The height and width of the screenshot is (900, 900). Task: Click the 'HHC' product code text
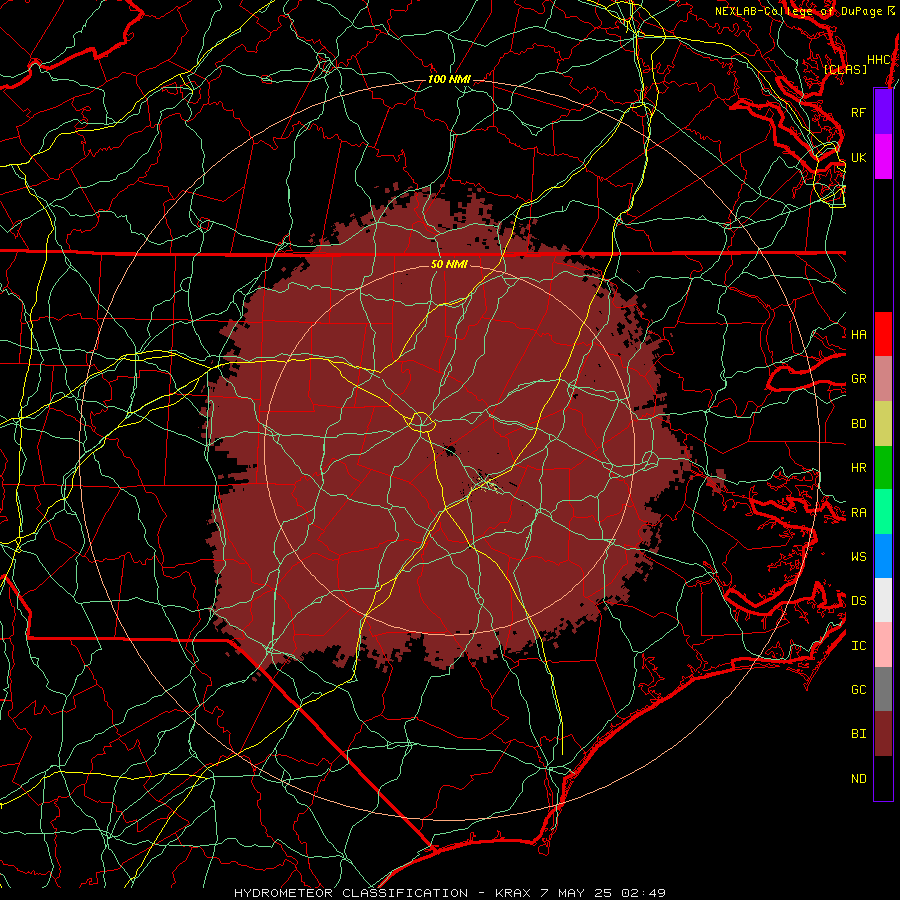pos(878,60)
